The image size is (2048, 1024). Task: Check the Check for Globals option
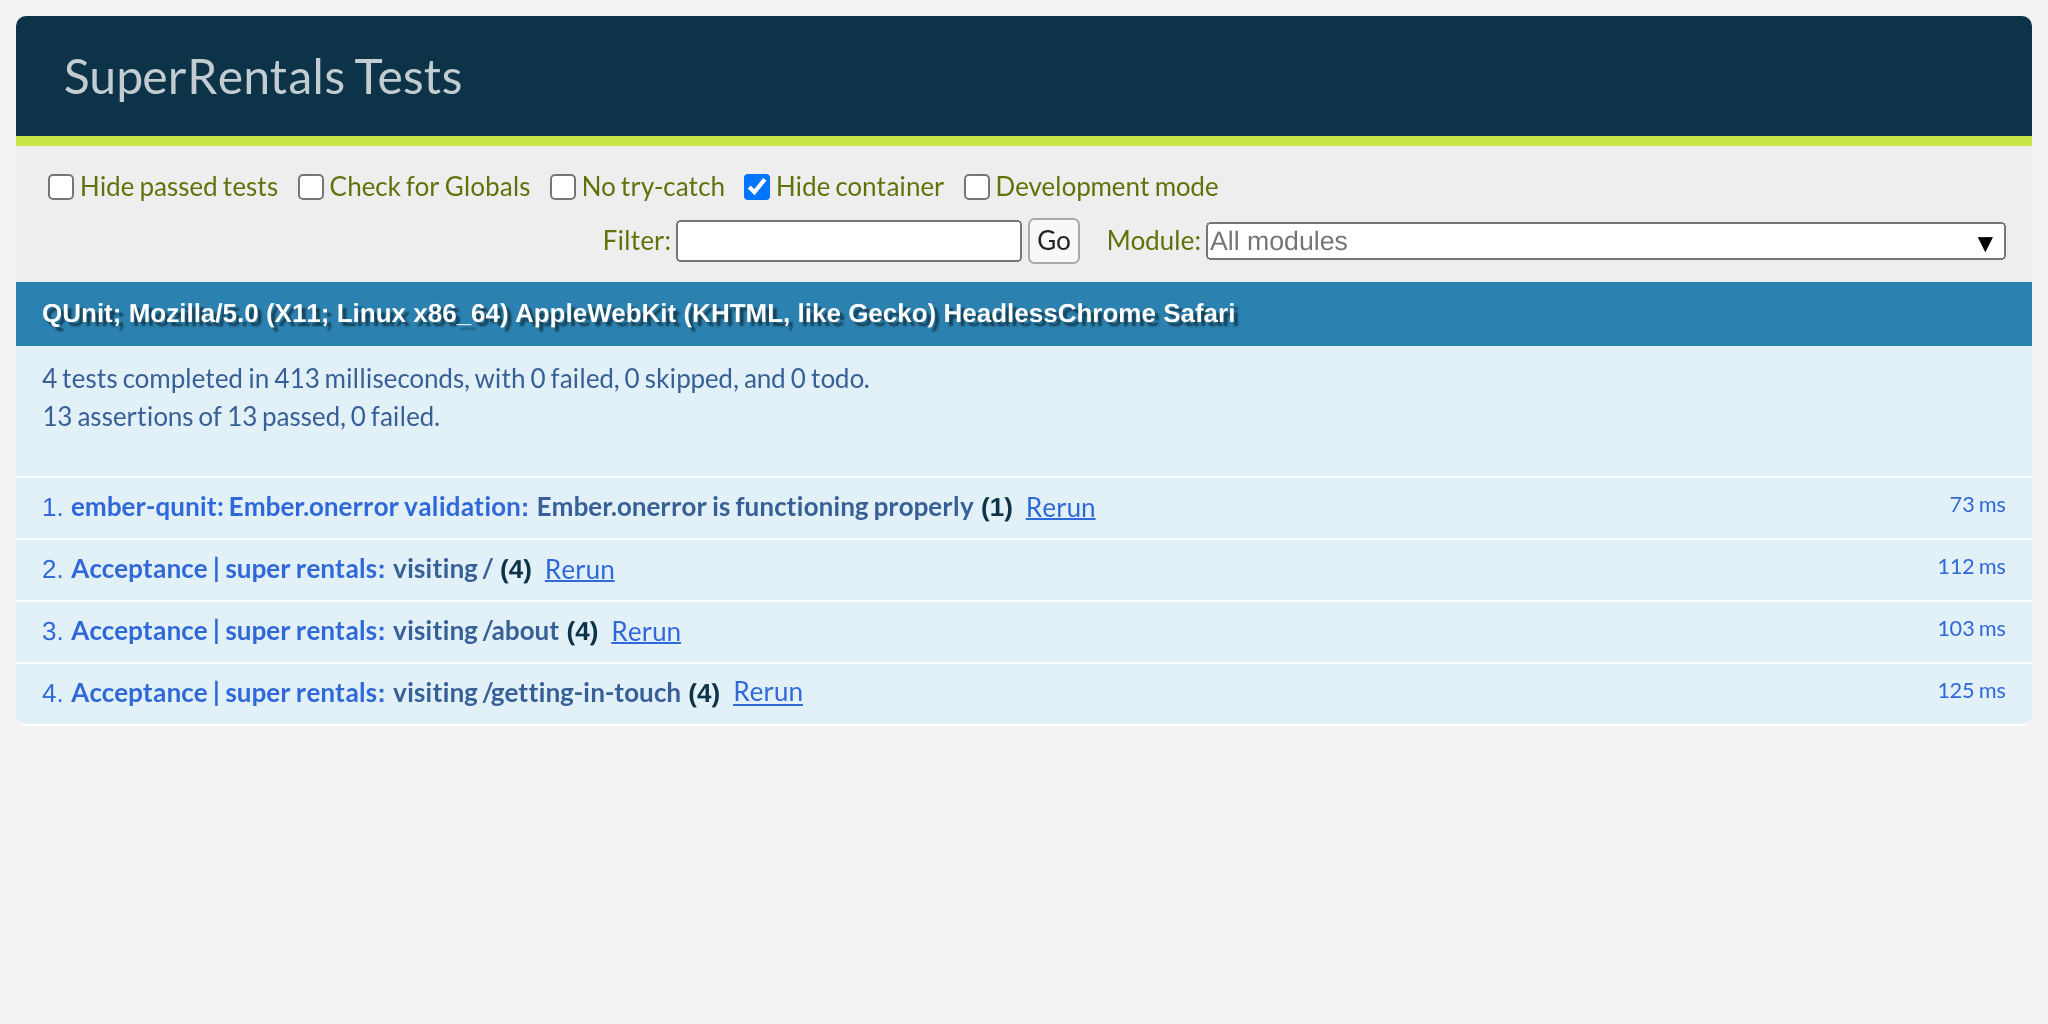pyautogui.click(x=311, y=187)
